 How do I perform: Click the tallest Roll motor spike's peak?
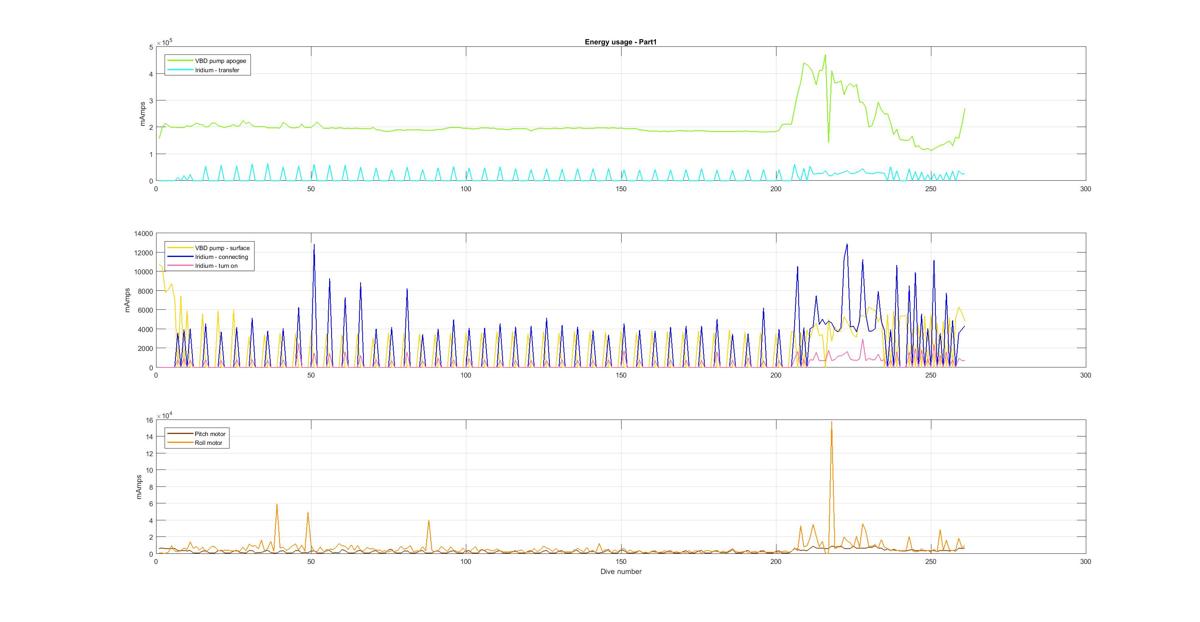[x=831, y=422]
